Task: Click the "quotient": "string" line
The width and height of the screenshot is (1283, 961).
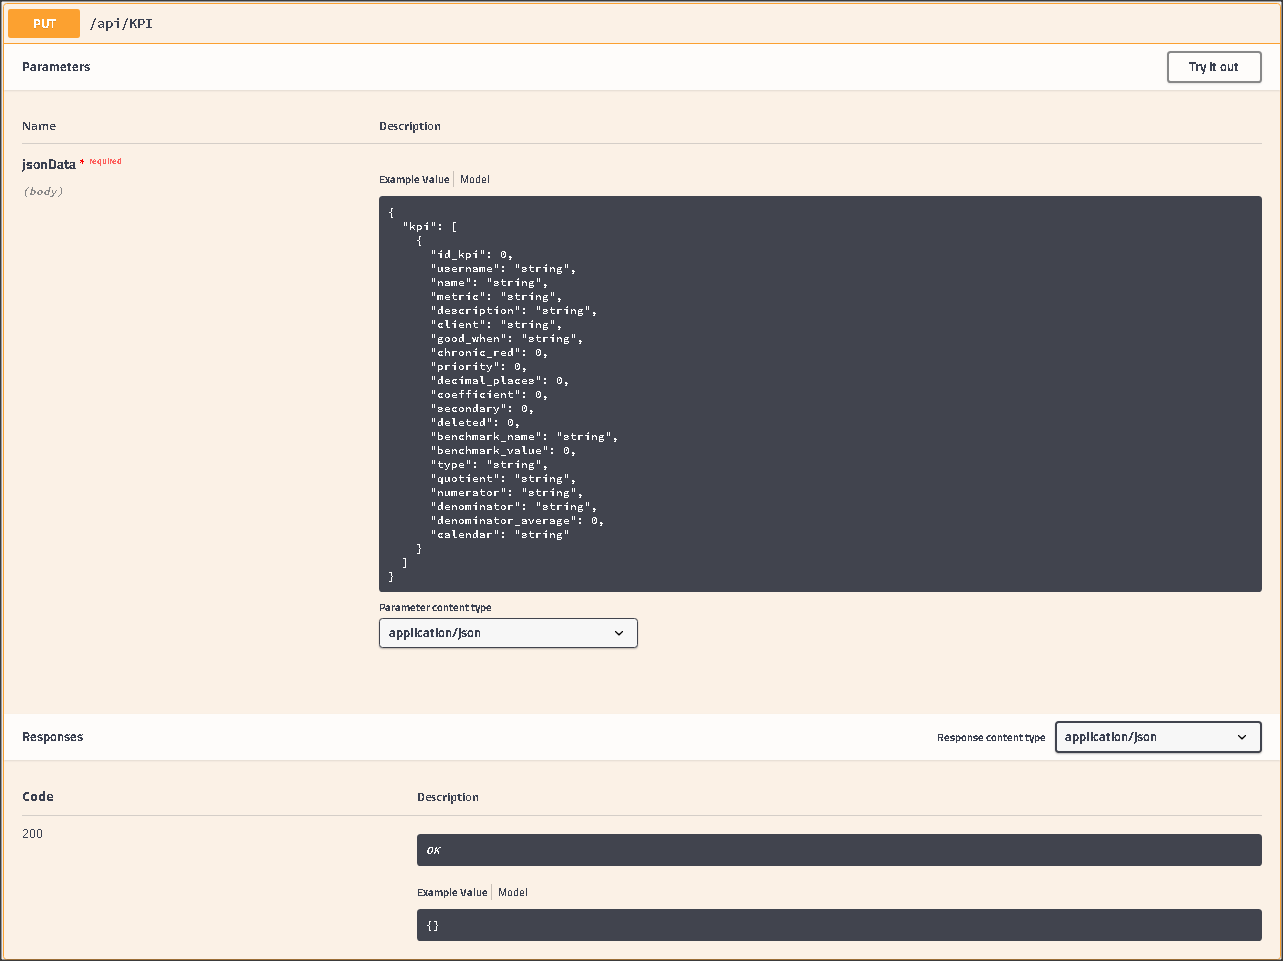Action: pos(503,478)
